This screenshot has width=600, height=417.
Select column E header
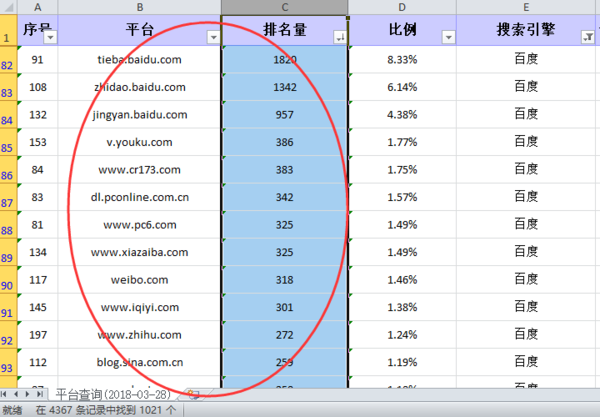pos(526,7)
